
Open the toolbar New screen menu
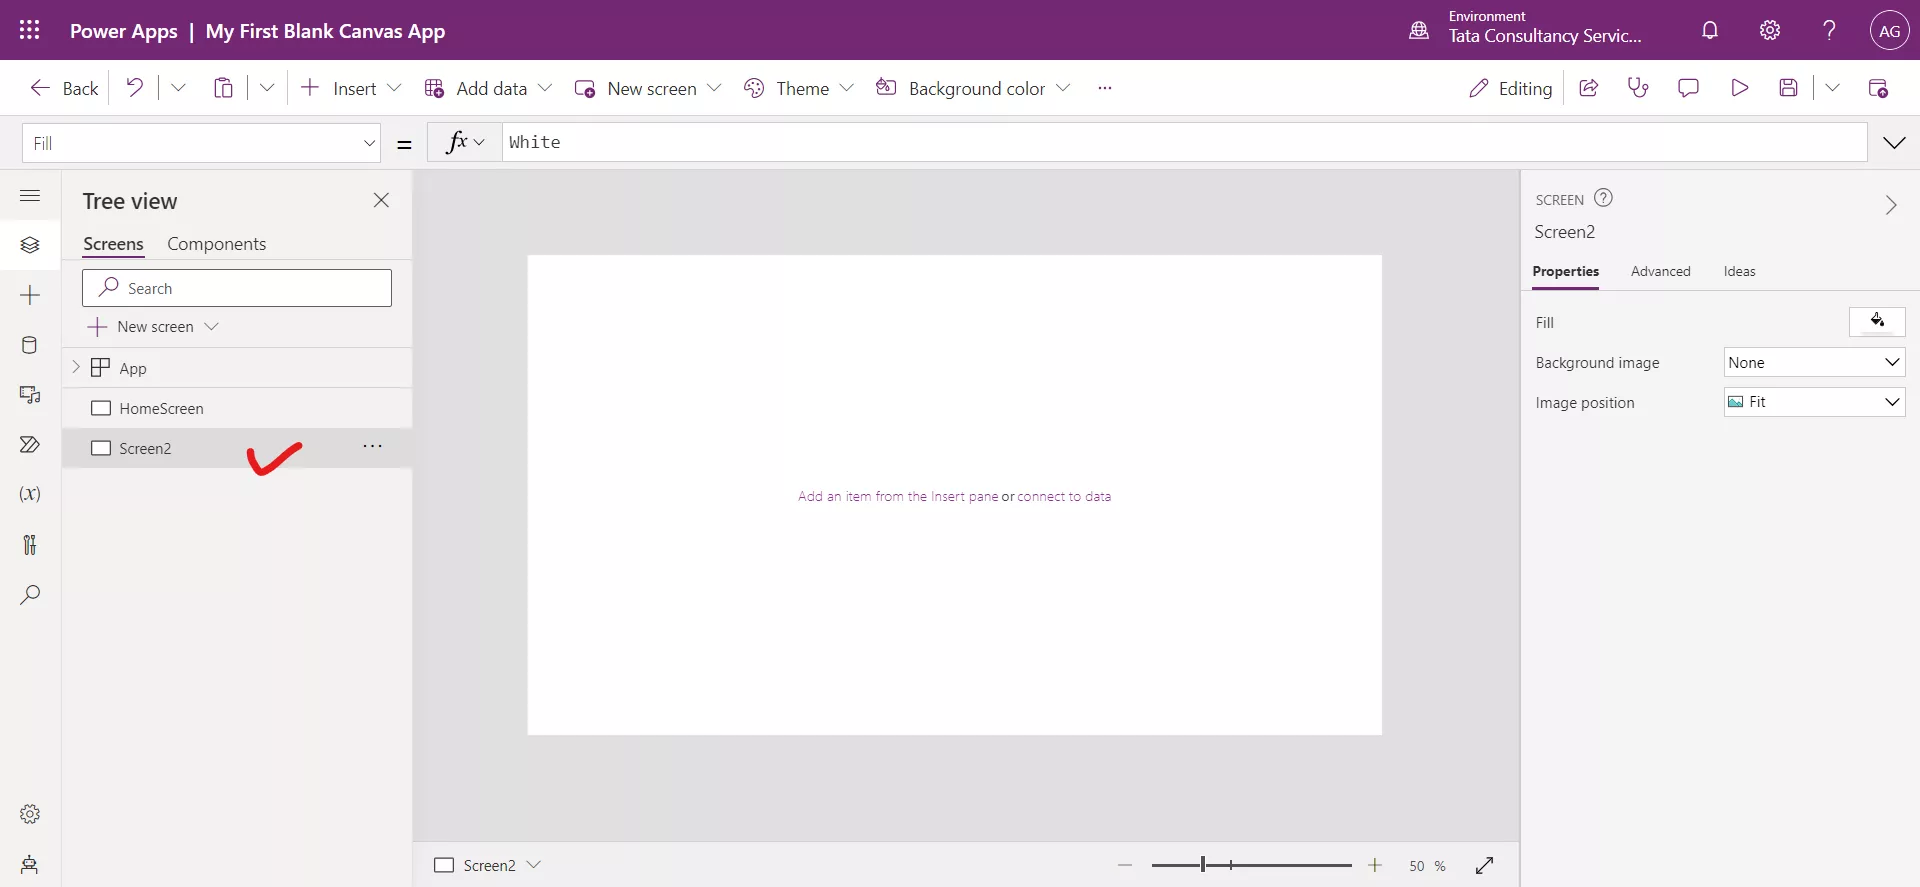pos(647,88)
